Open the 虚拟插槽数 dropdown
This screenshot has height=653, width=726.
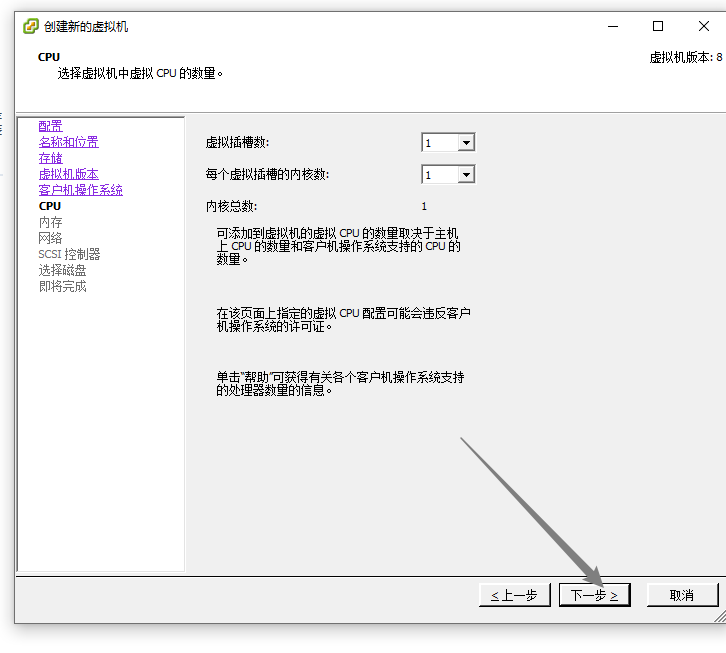point(466,143)
